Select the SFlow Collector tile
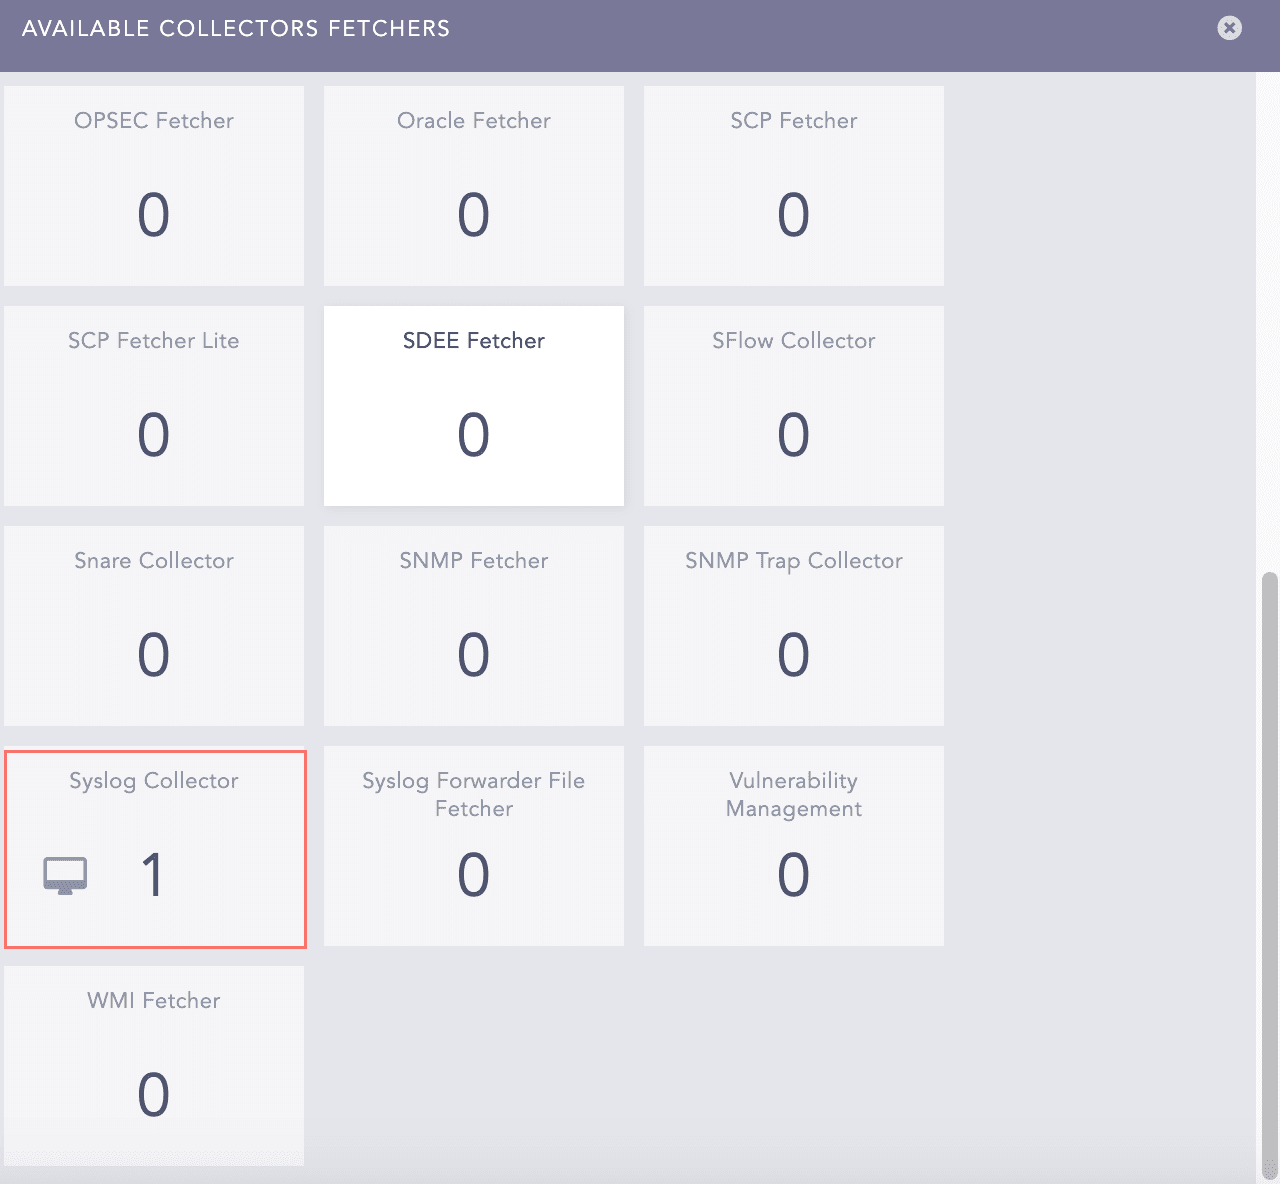 click(793, 406)
